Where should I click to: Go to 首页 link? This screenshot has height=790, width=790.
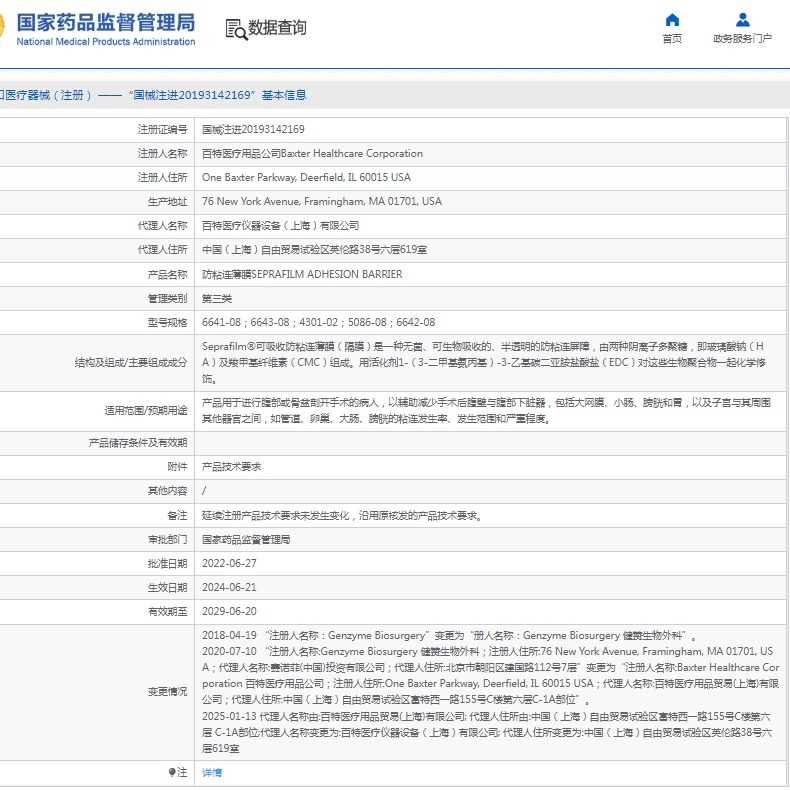tap(672, 39)
